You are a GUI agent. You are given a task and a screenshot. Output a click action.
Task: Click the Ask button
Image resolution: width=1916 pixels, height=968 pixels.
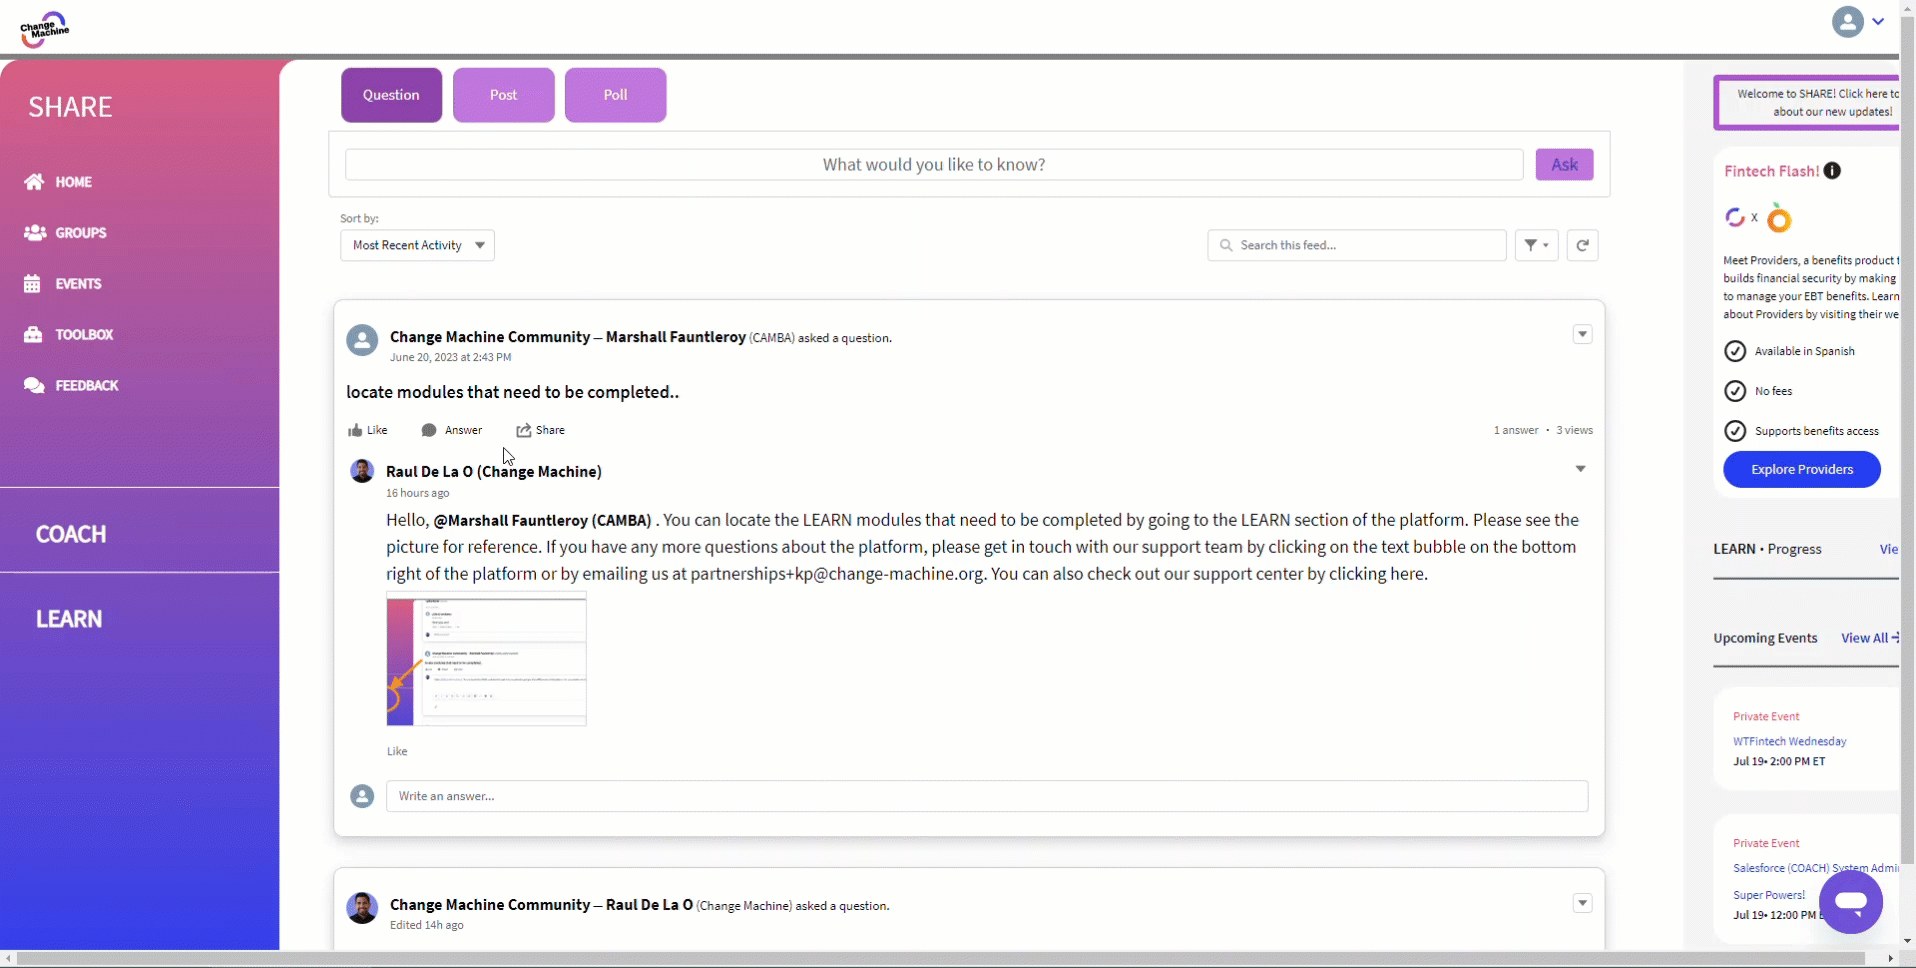[x=1564, y=165]
